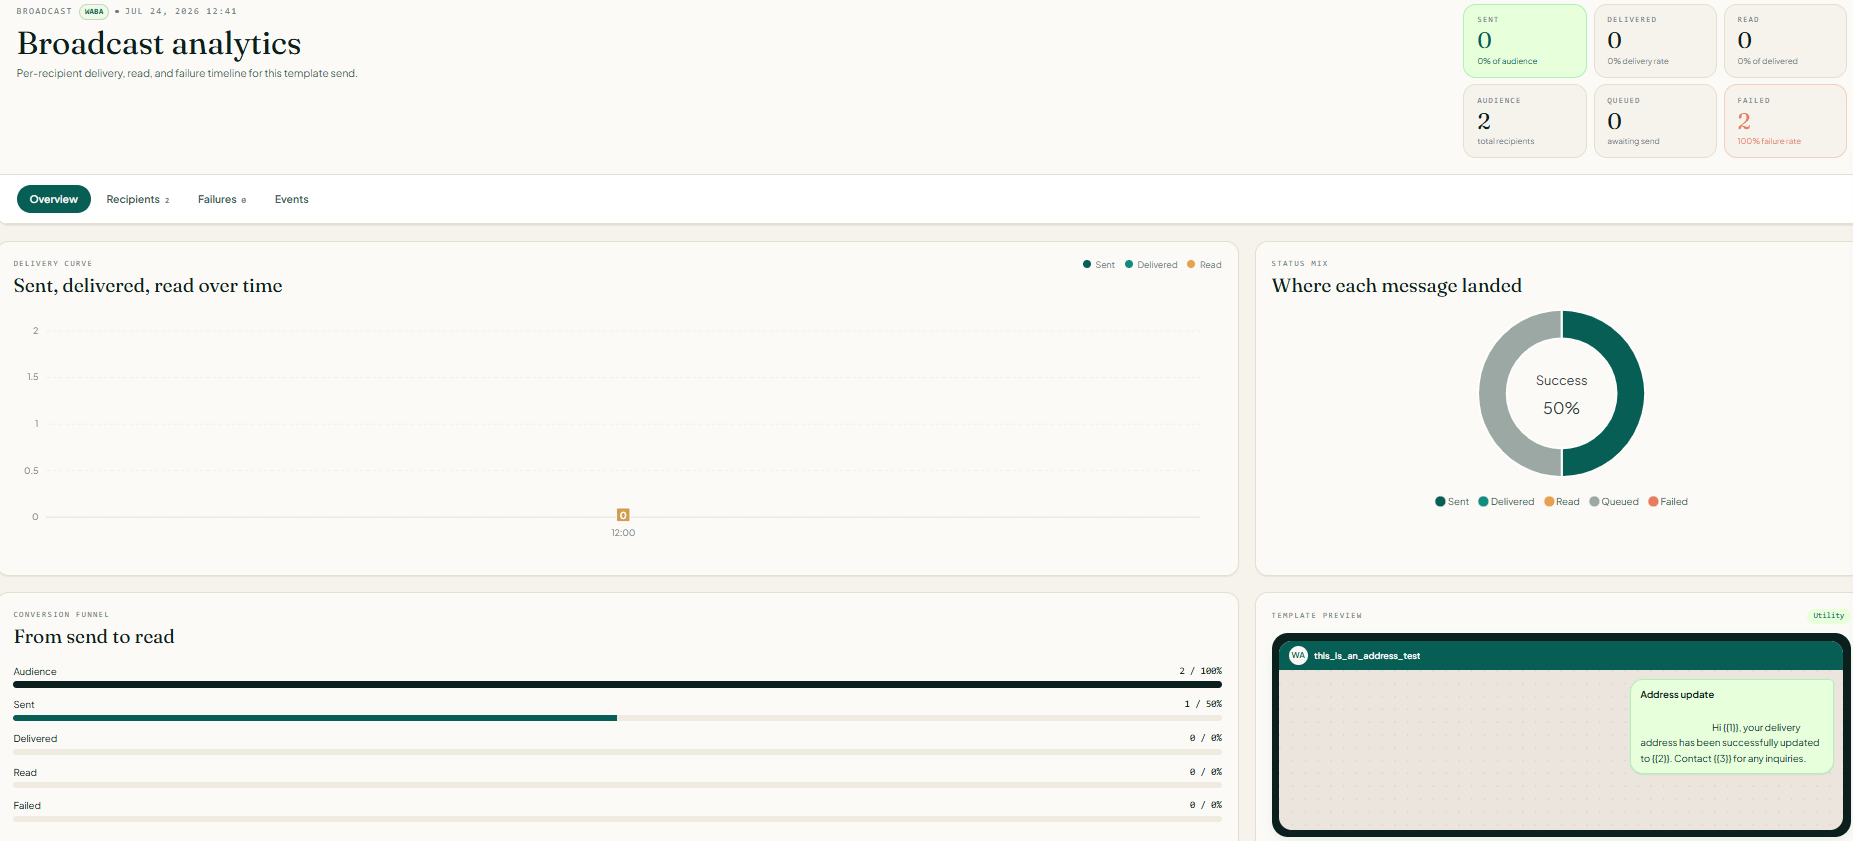Image resolution: width=1853 pixels, height=841 pixels.
Task: Select the Audience stat card
Action: [1525, 121]
